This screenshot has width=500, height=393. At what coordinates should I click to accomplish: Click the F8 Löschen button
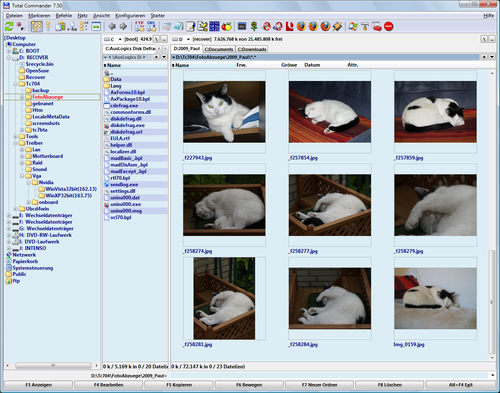tap(390, 385)
